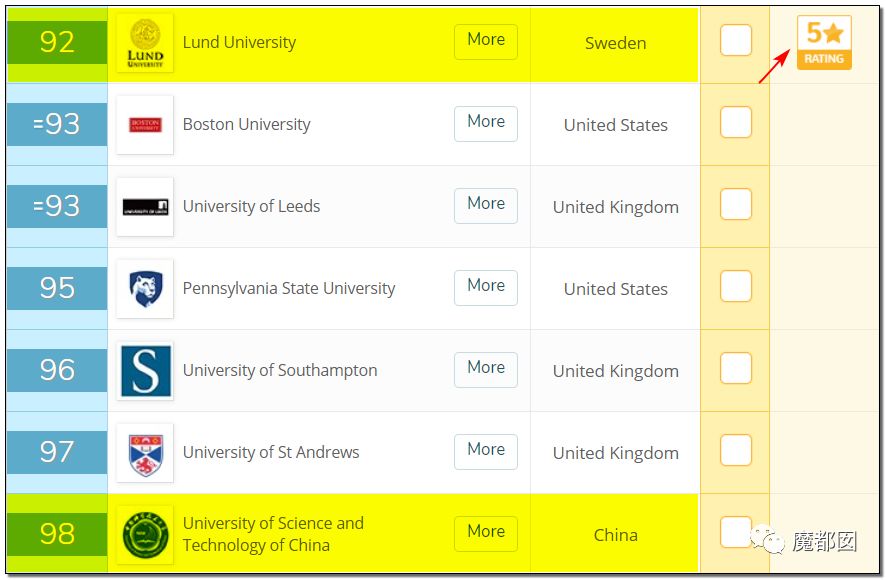
Task: Tick the compare checkbox for Lund University
Action: 736,41
